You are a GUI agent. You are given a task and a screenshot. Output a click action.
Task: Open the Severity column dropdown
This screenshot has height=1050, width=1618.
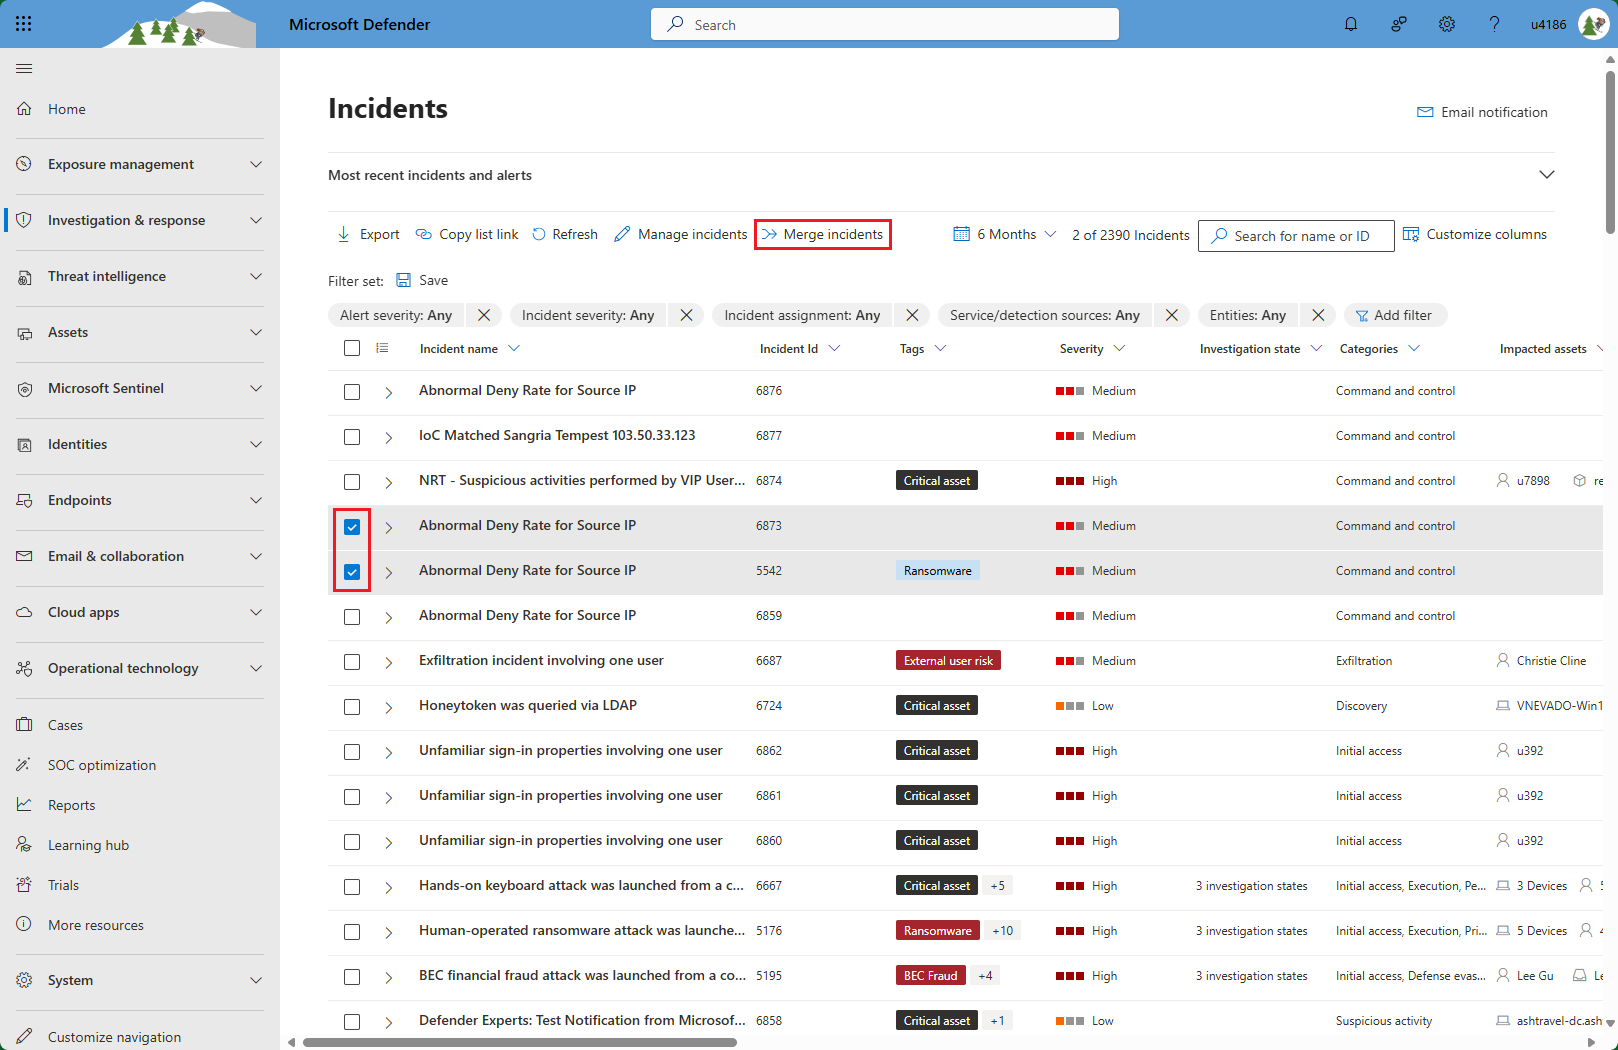(x=1119, y=348)
